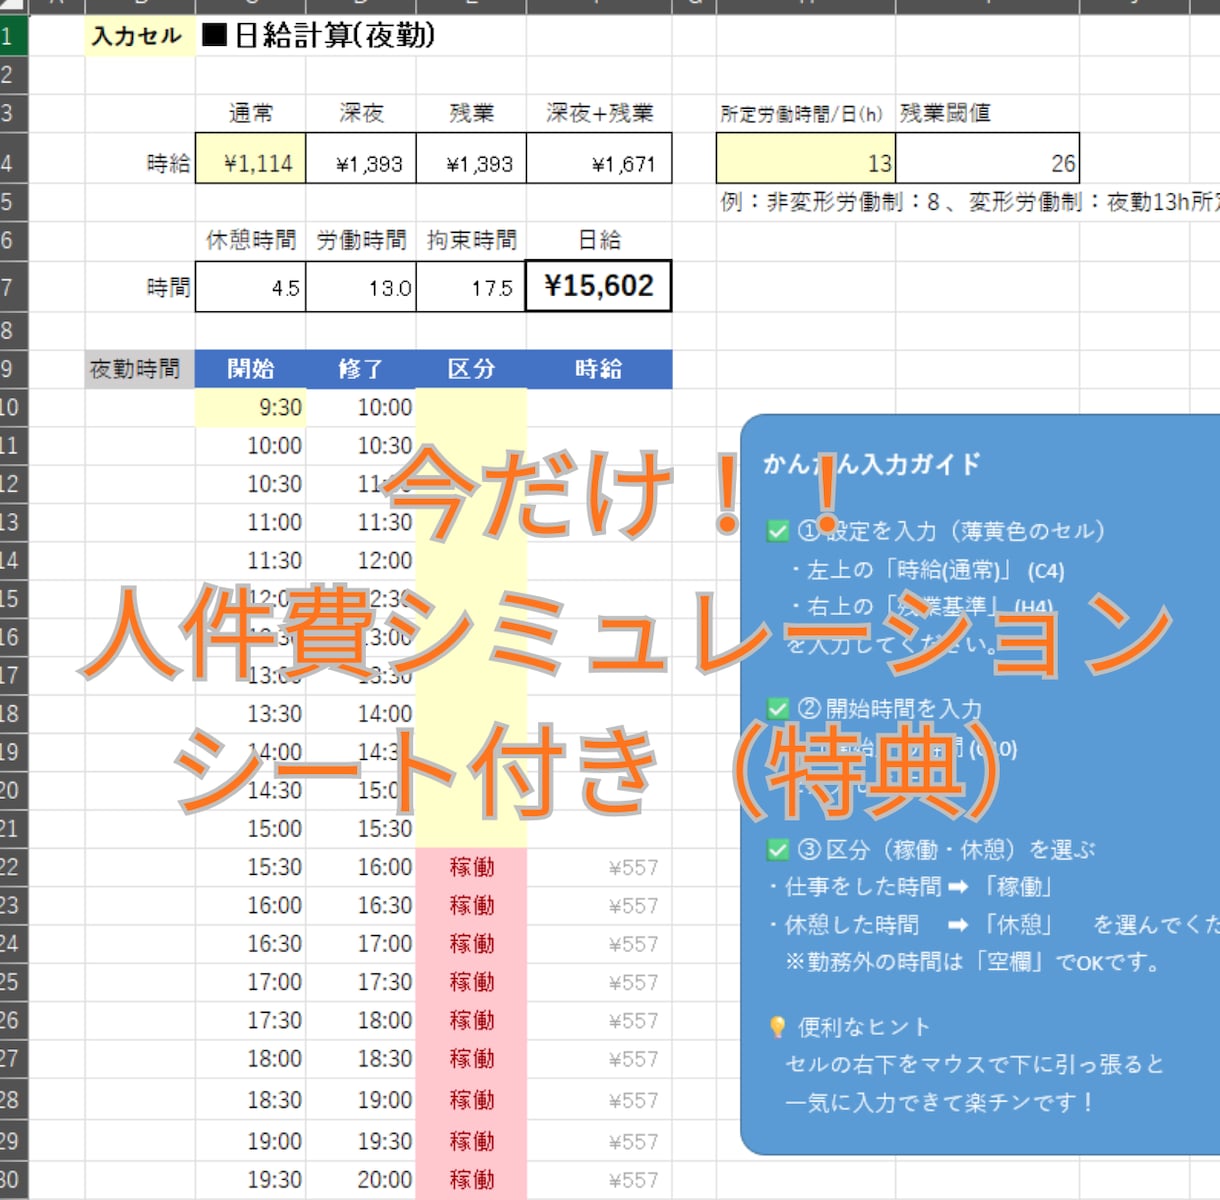This screenshot has width=1220, height=1200.
Task: Click the 通常 column label
Action: pos(250,113)
